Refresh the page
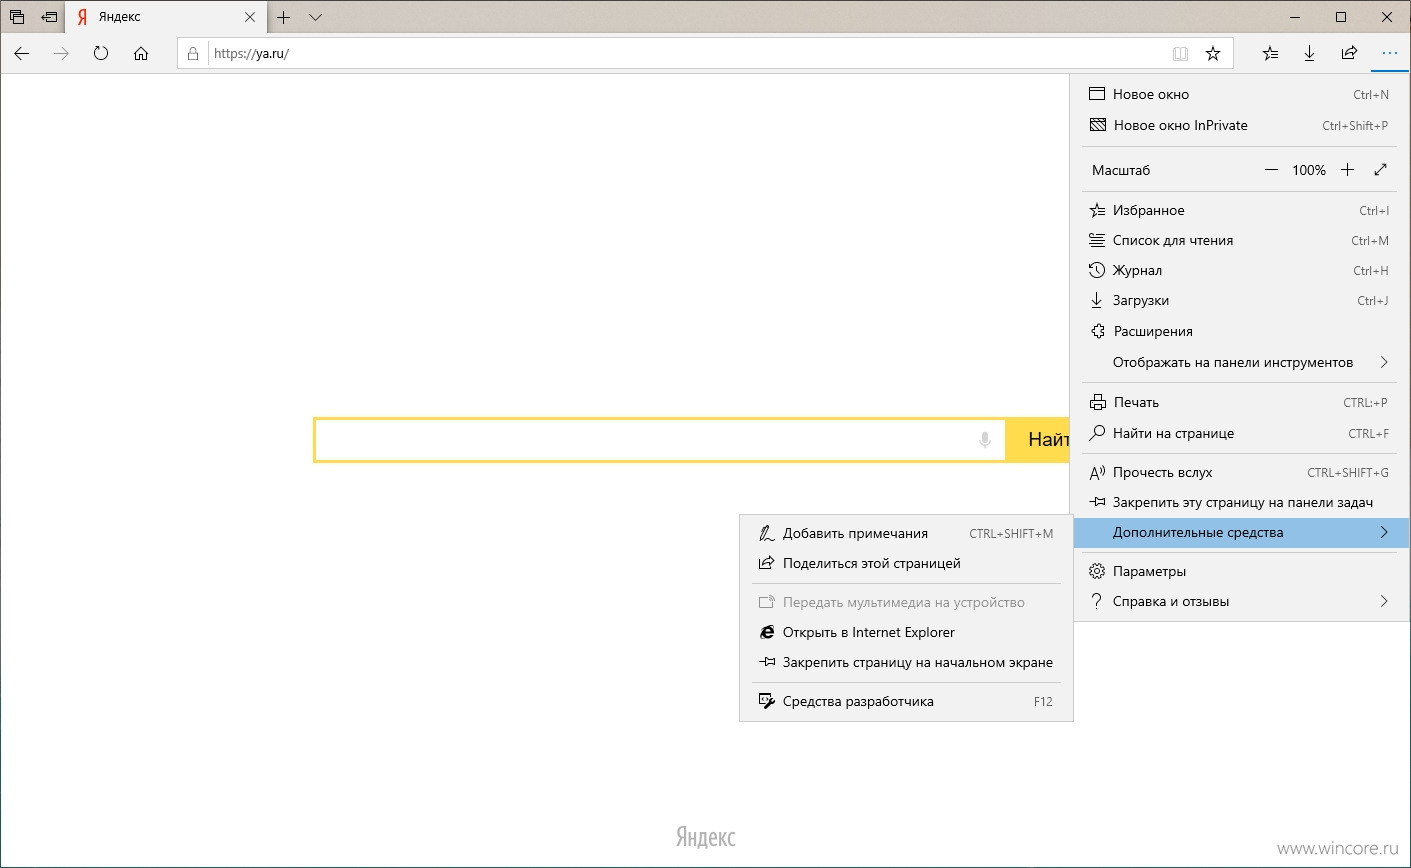Viewport: 1411px width, 868px height. click(x=101, y=54)
